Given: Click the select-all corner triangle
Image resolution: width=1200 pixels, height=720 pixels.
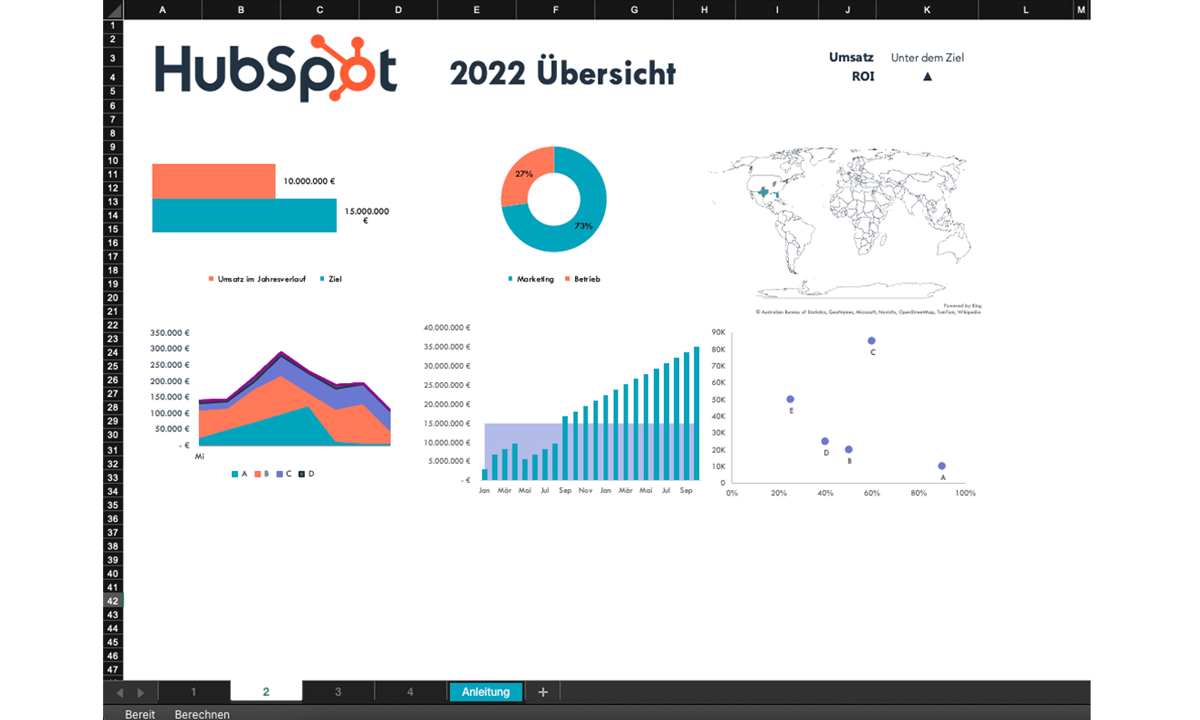Looking at the screenshot, I should click(112, 10).
